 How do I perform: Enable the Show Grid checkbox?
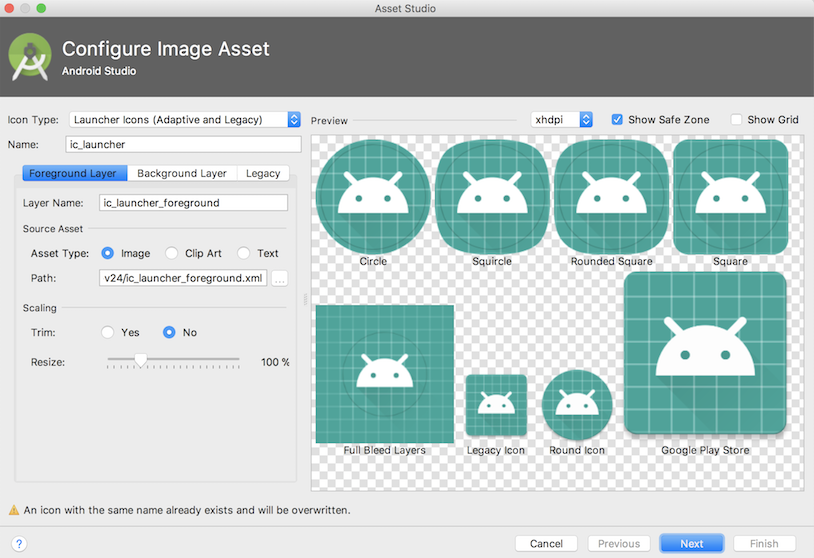point(737,119)
